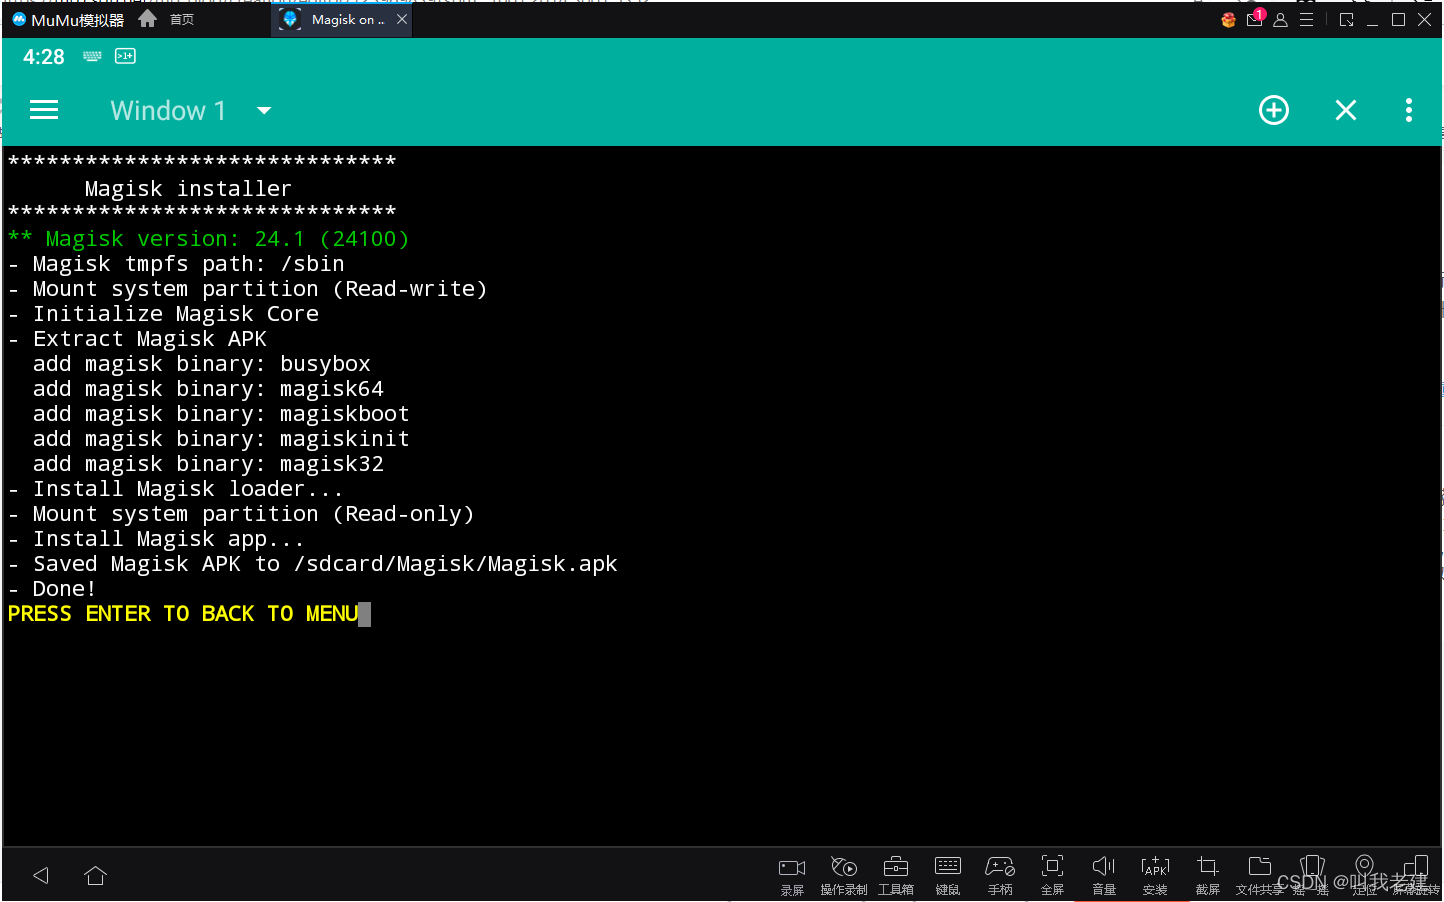
Task: Switch to fullscreen (全屏)
Action: tap(1052, 876)
